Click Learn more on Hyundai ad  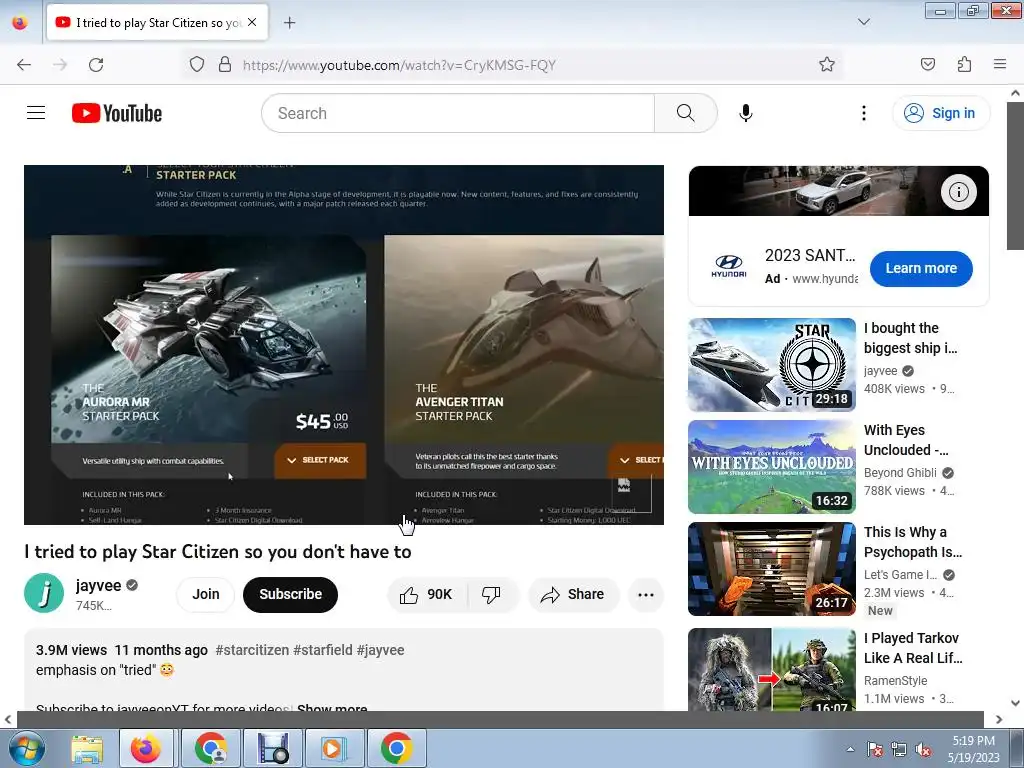point(921,268)
